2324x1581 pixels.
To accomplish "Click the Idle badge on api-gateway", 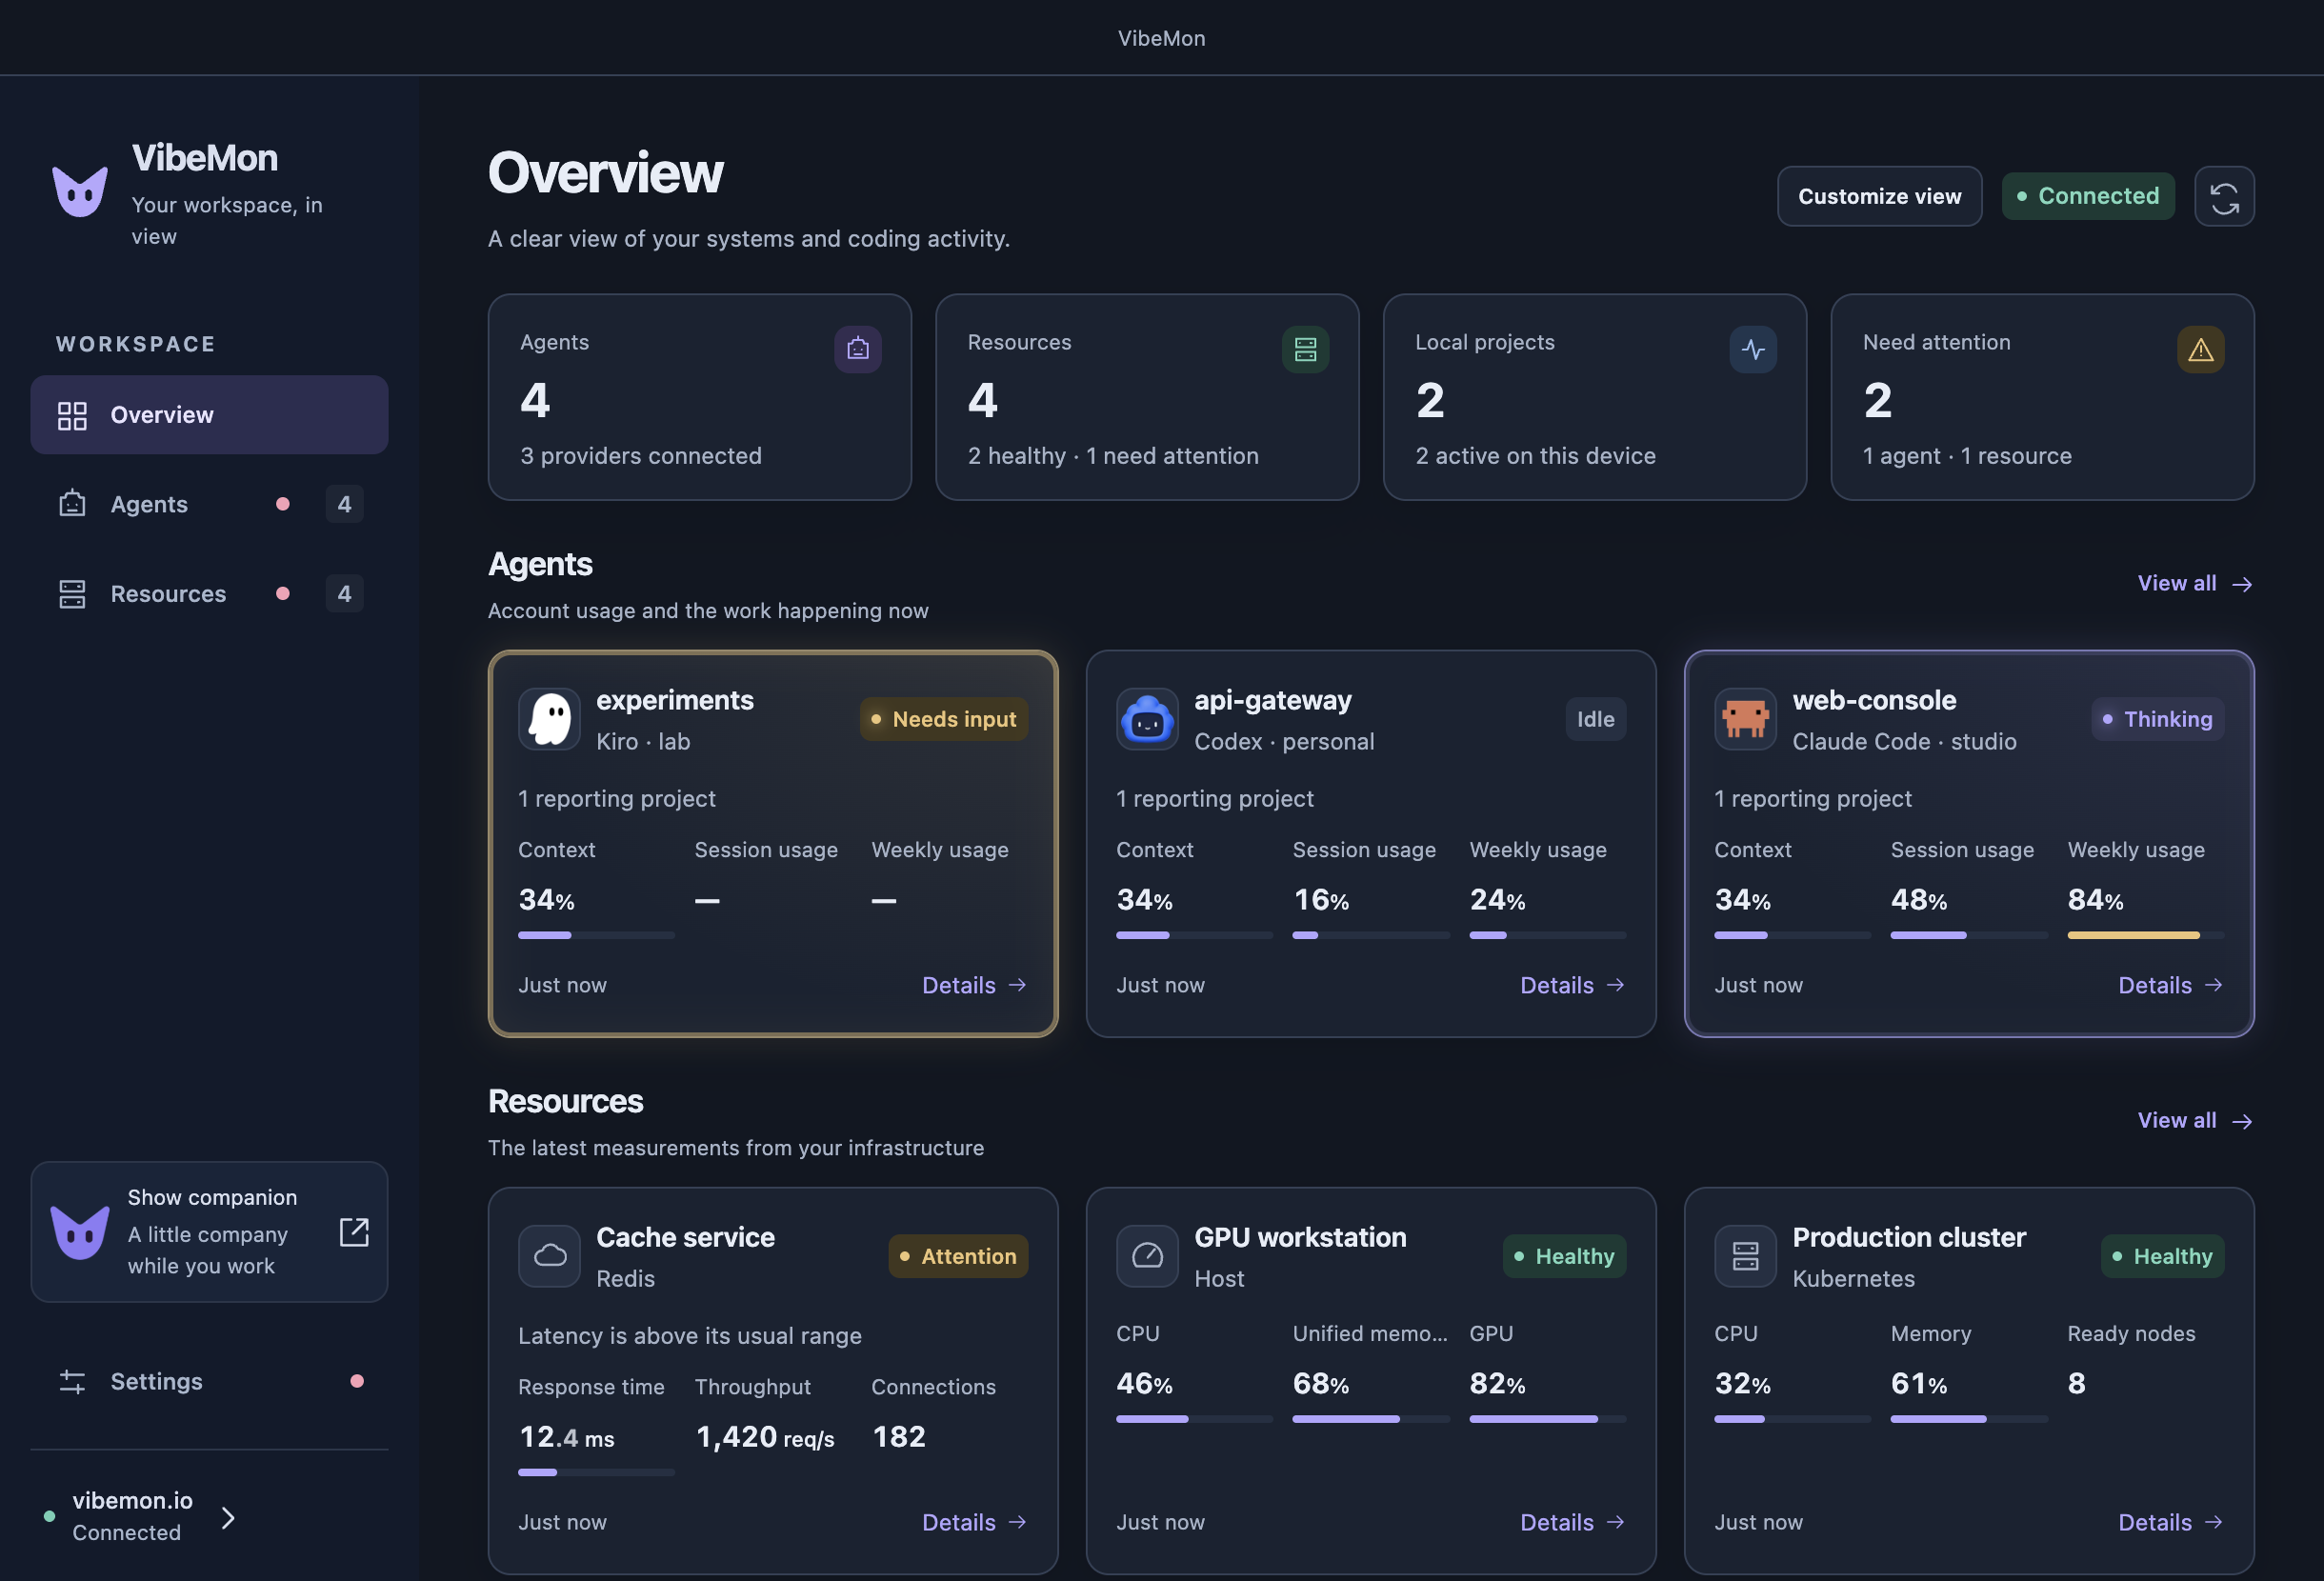I will coord(1595,719).
